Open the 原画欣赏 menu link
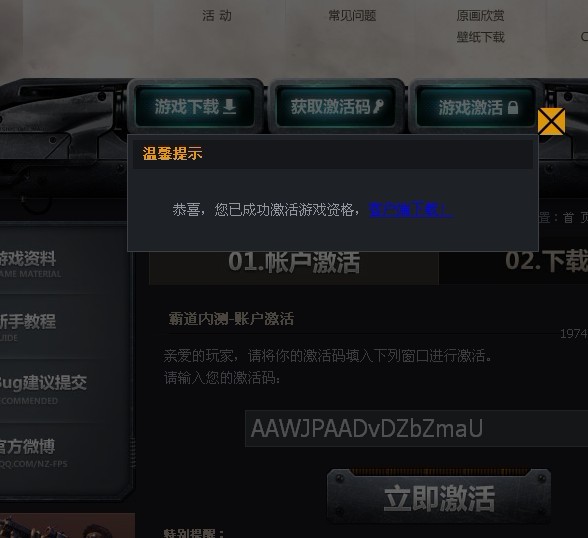Viewport: 588px width, 538px height. [x=480, y=15]
